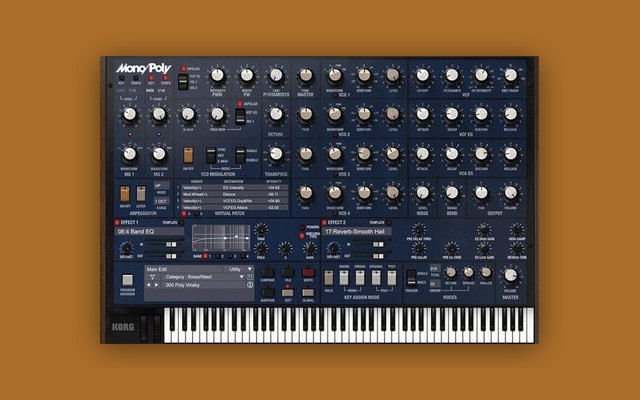Toggle the Arpeggiator ON/OFF switch
The width and height of the screenshot is (640, 400).
[125, 194]
